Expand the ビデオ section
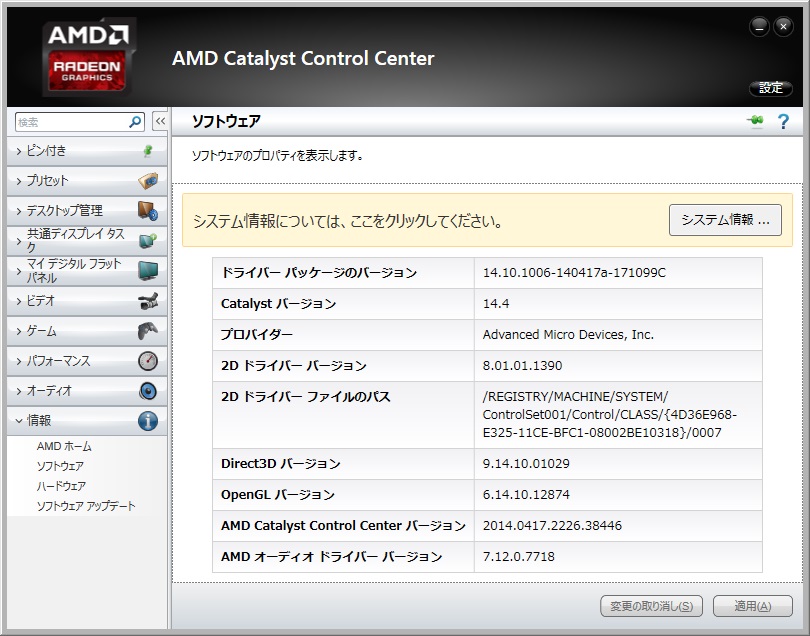The height and width of the screenshot is (636, 810). point(87,301)
